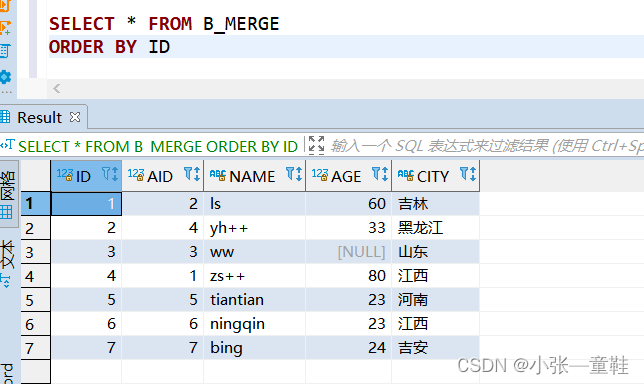The height and width of the screenshot is (384, 644).
Task: Switch to text view tab (文本)
Action: point(7,263)
